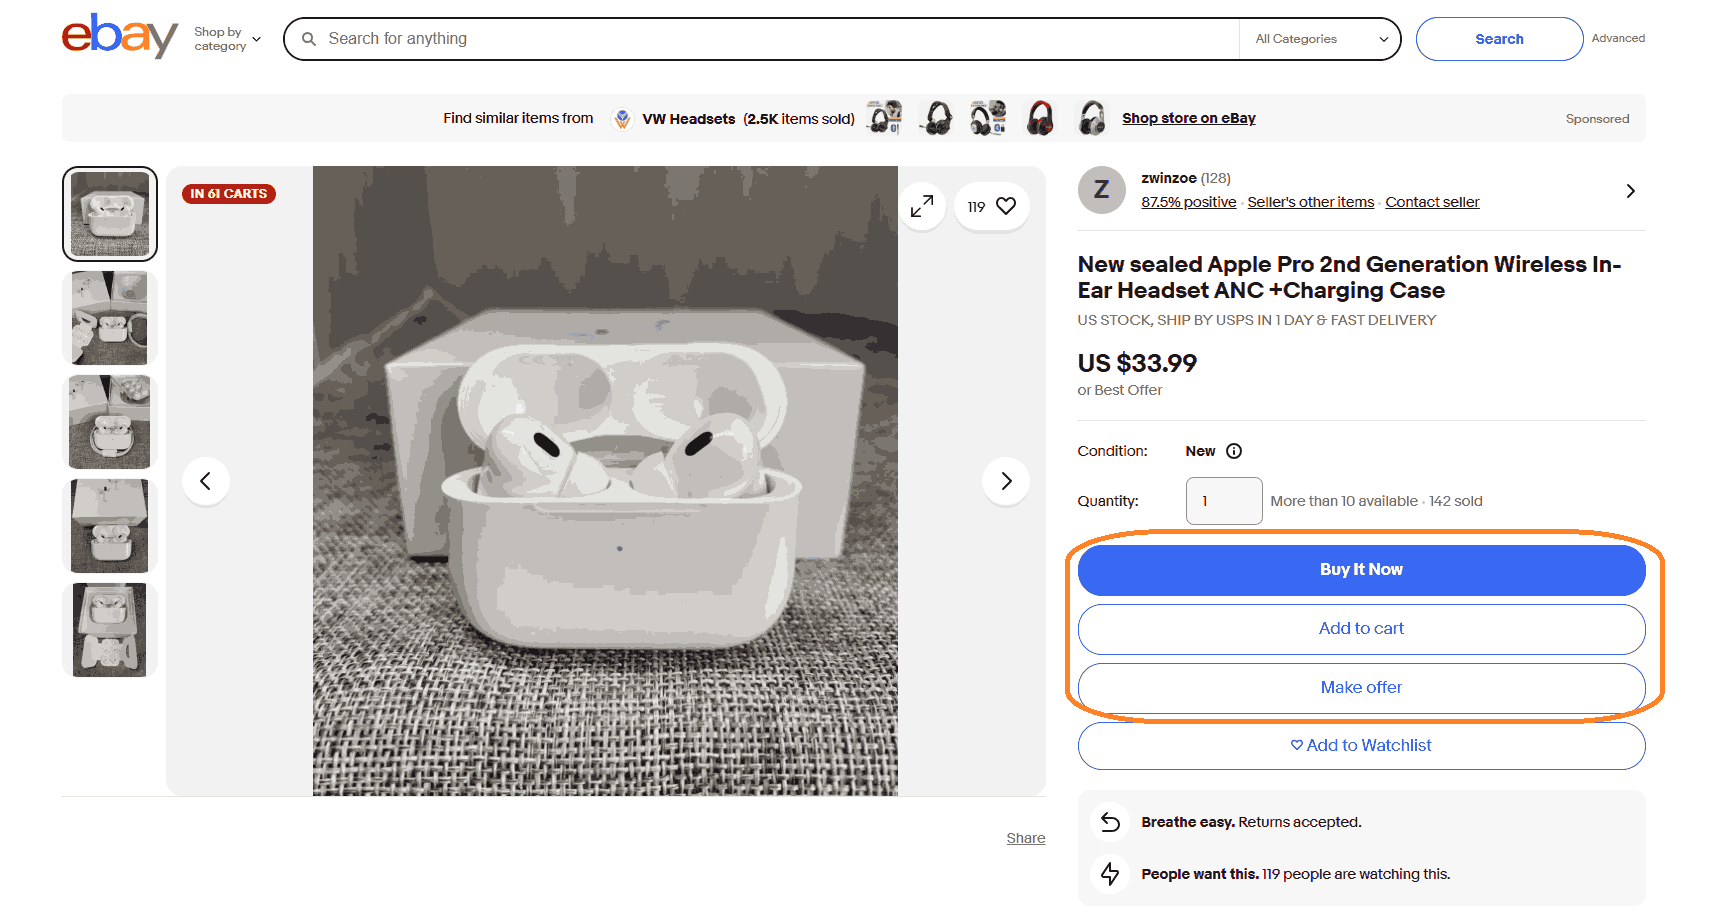Select the first AirPods thumbnail
The width and height of the screenshot is (1728, 921).
[x=110, y=214]
